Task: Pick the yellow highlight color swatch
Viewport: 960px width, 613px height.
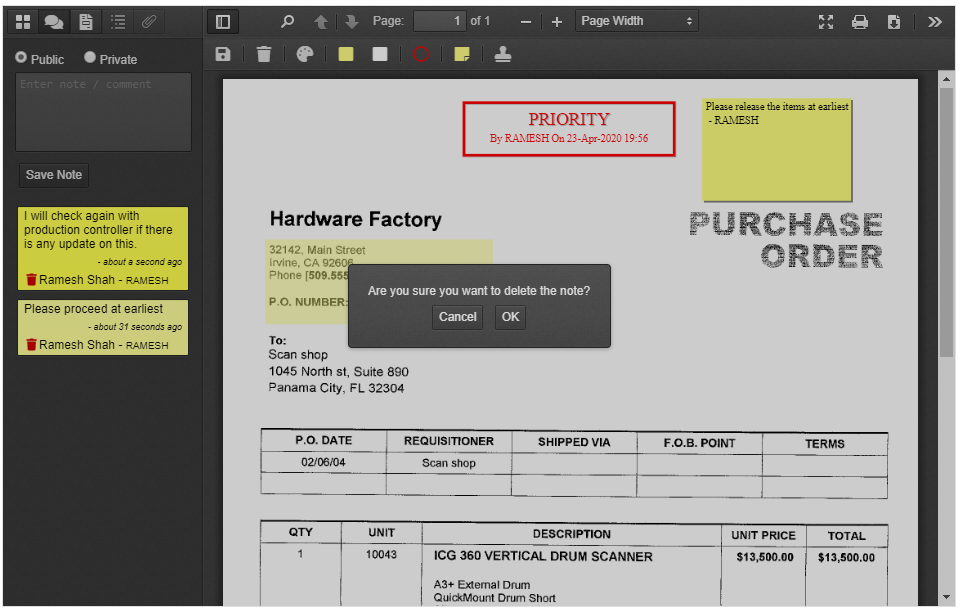Action: (x=346, y=55)
